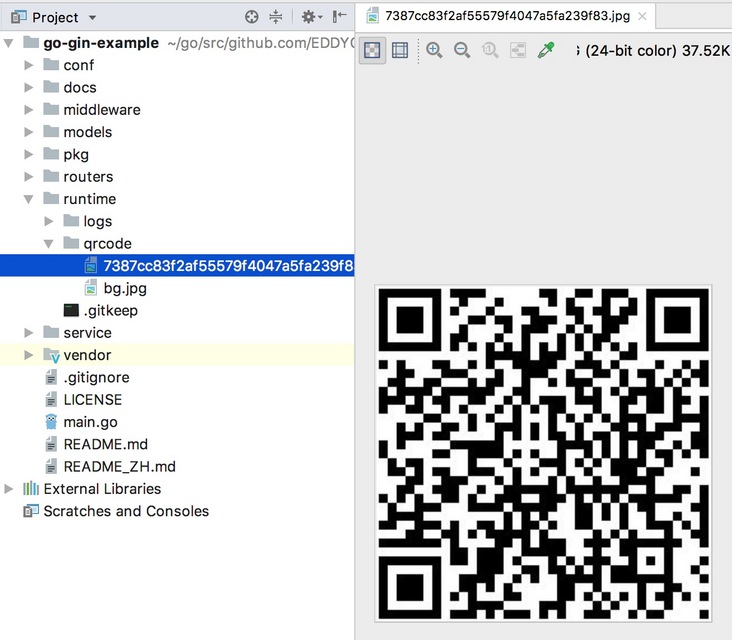Click the routers folder label

pyautogui.click(x=88, y=177)
